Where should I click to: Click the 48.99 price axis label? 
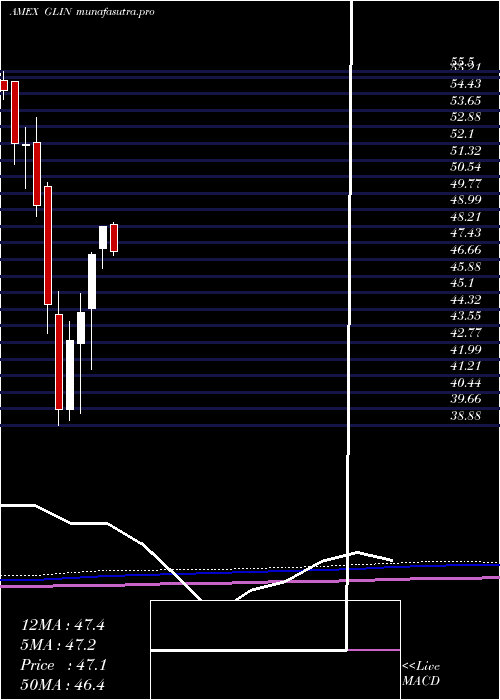click(465, 200)
